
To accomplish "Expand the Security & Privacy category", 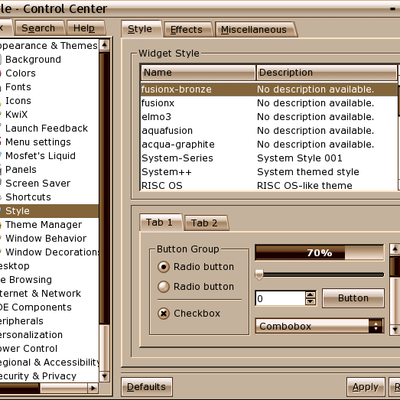I will (38, 376).
